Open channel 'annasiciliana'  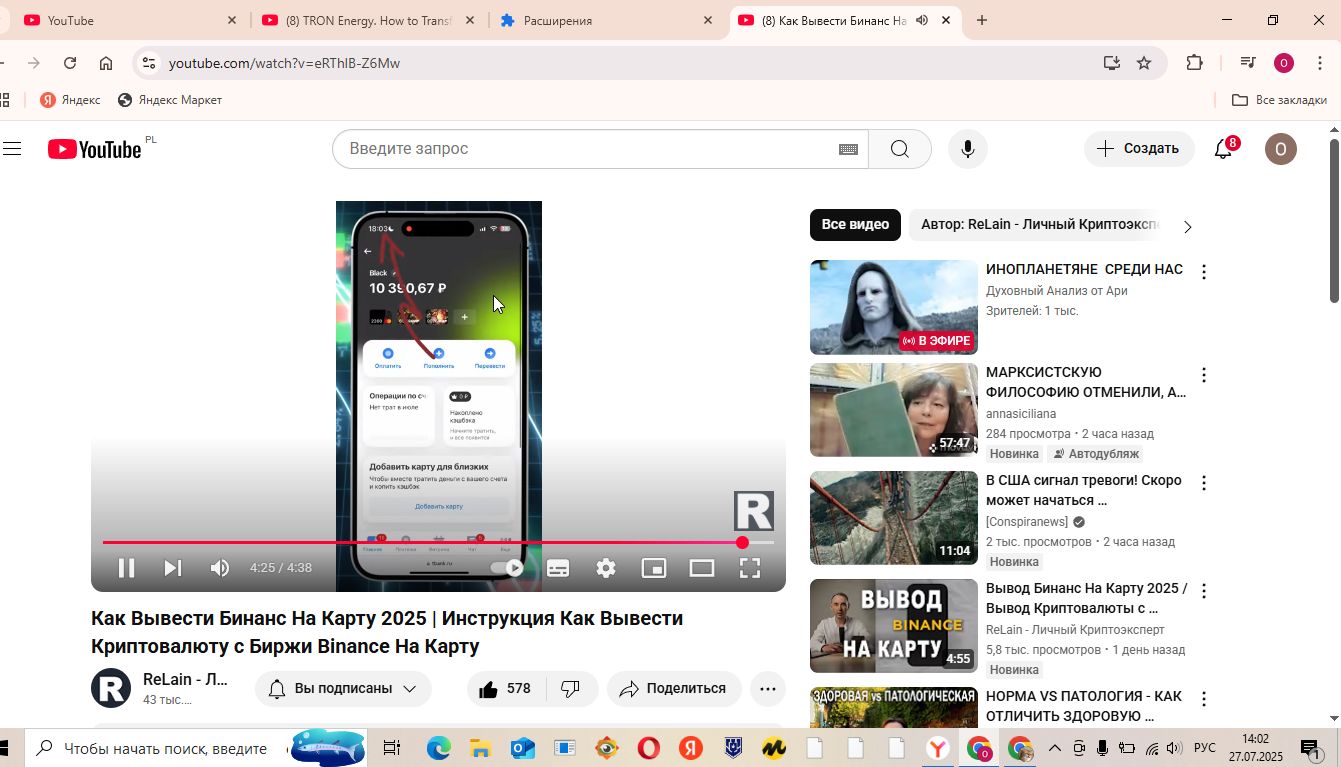[1021, 414]
